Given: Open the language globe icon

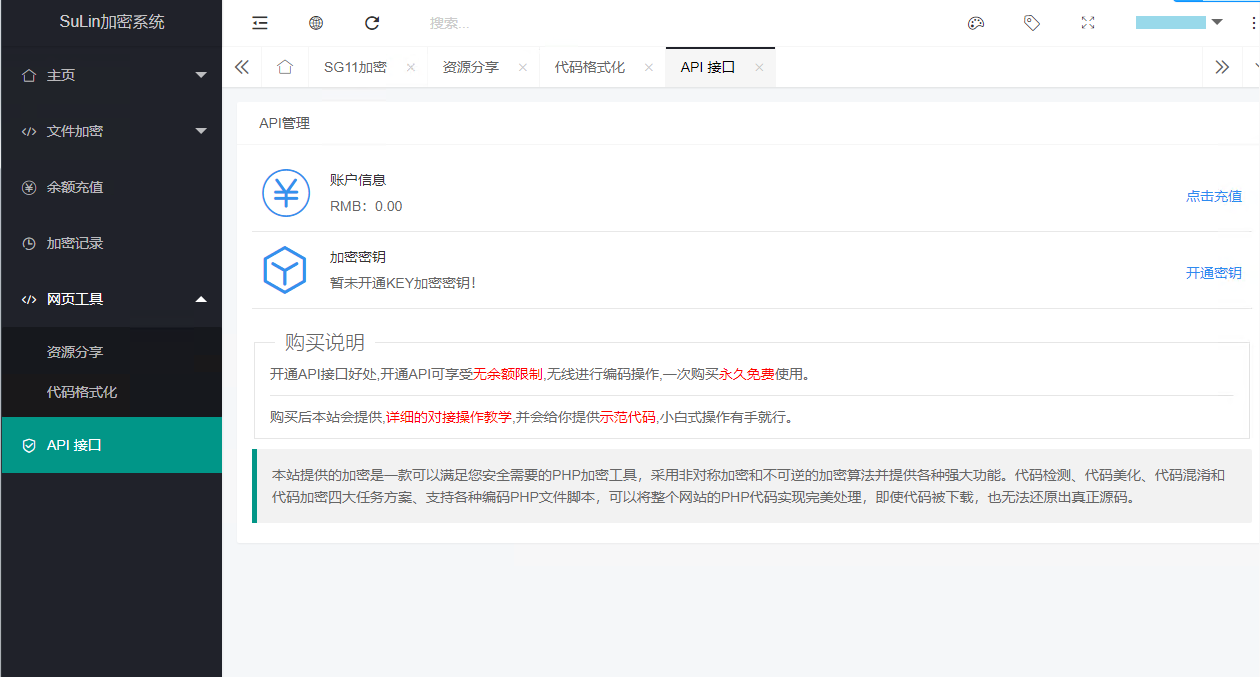Looking at the screenshot, I should click(316, 22).
